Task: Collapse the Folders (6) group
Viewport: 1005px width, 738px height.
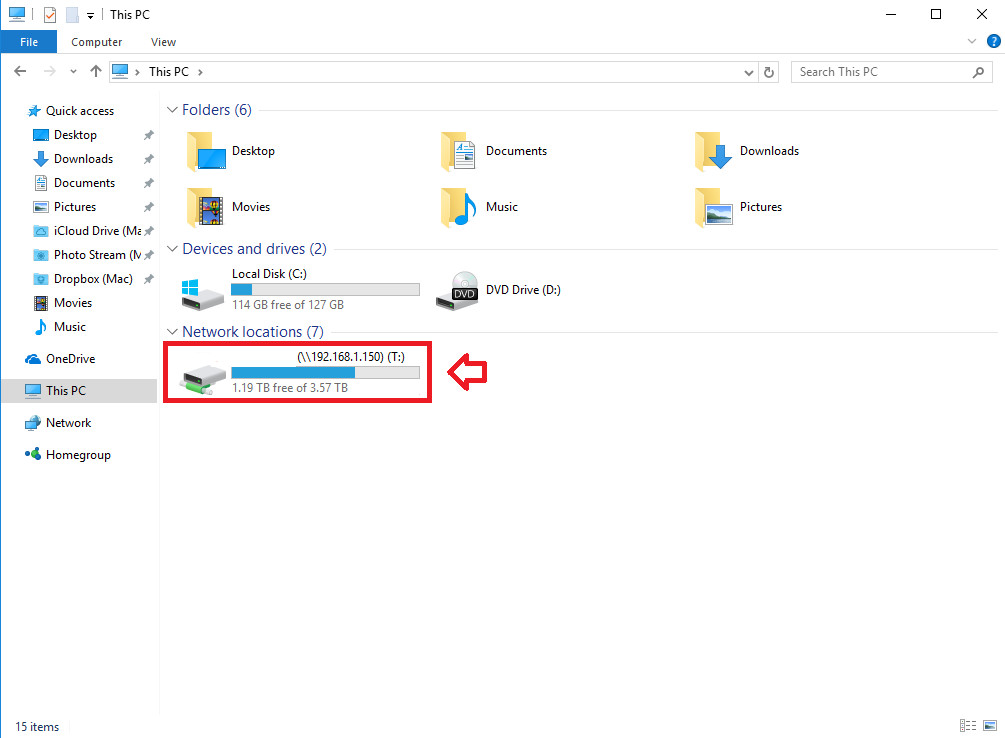Action: pos(172,110)
